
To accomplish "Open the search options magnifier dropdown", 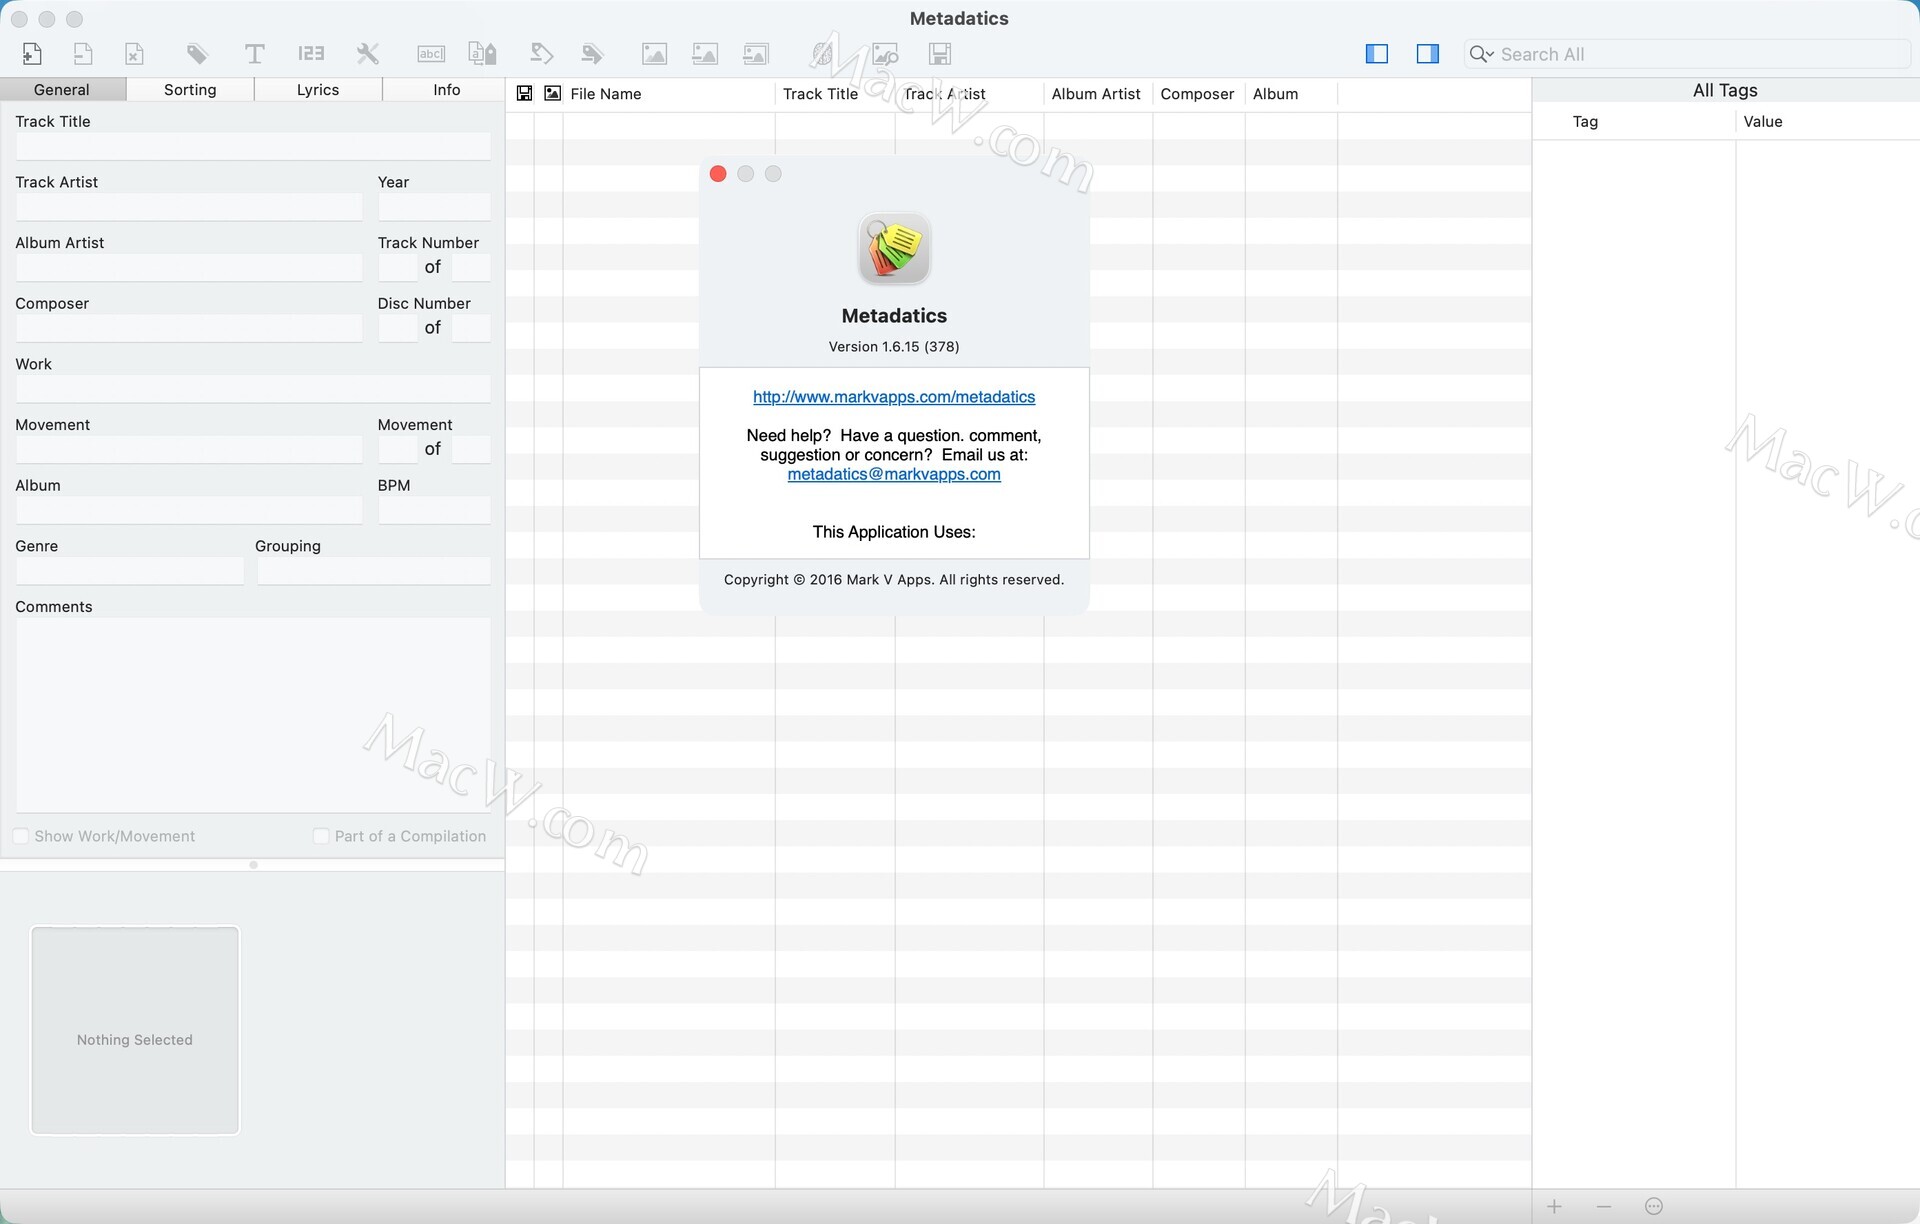I will [x=1481, y=54].
